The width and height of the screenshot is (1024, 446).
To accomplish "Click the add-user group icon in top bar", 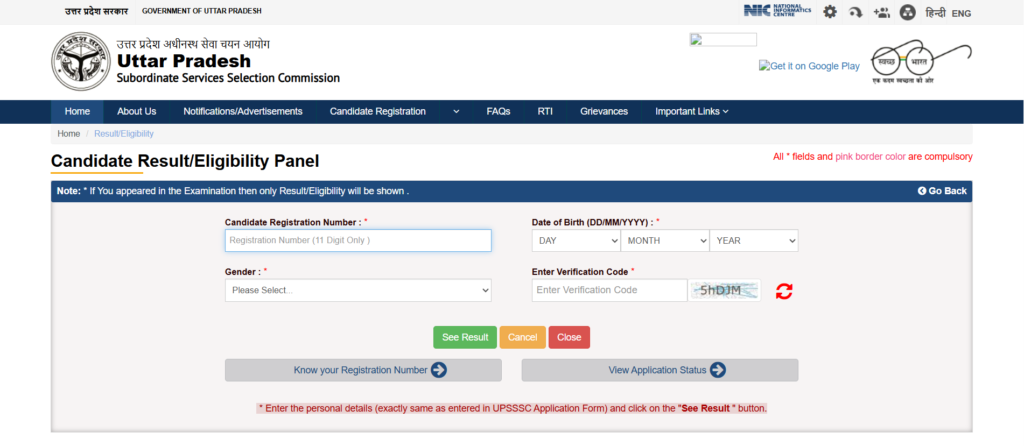I will [882, 12].
